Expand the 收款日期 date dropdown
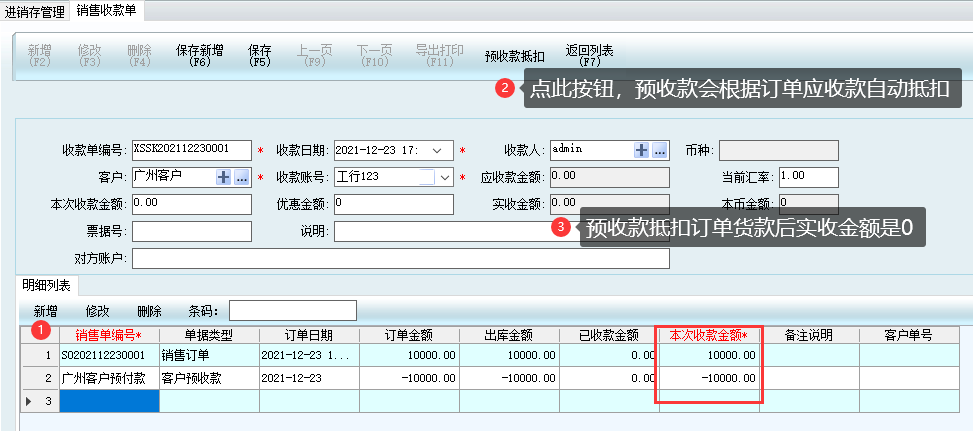973x431 pixels. [x=436, y=150]
